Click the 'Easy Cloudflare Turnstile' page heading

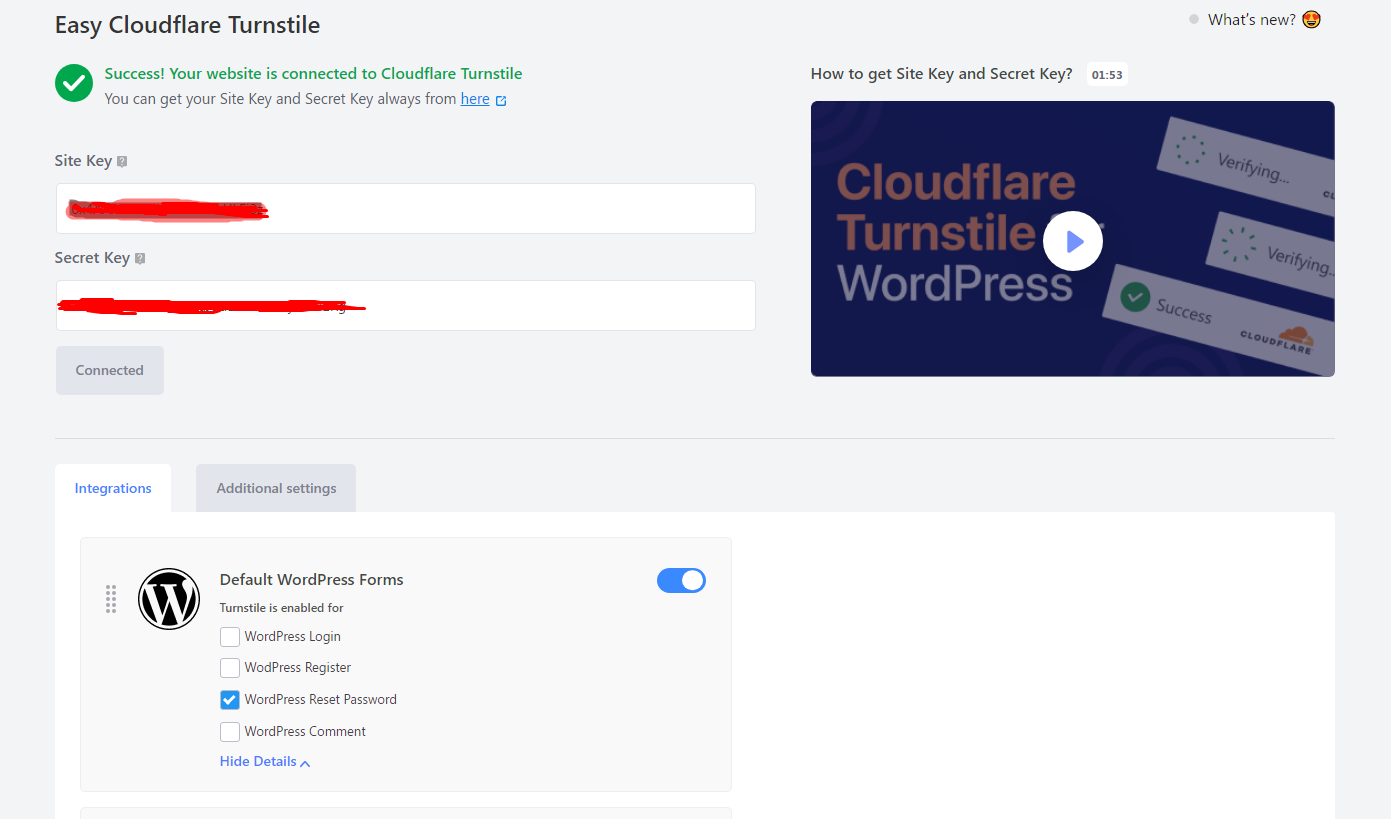[x=188, y=25]
